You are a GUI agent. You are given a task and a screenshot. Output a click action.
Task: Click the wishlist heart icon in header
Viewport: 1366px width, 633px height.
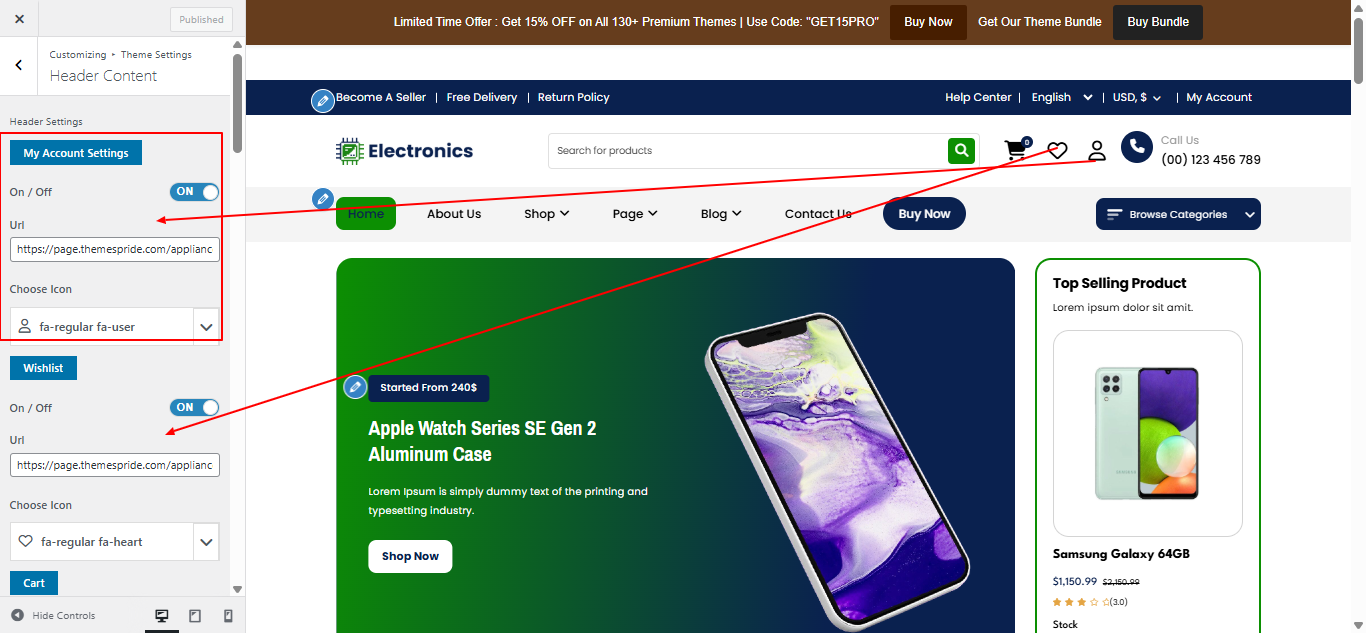pyautogui.click(x=1057, y=151)
